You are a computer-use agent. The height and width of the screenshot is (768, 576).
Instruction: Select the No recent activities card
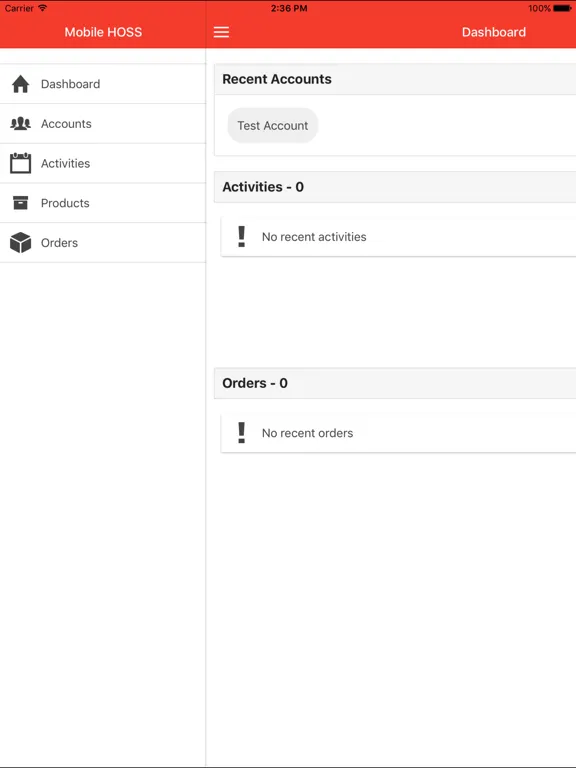coord(399,237)
